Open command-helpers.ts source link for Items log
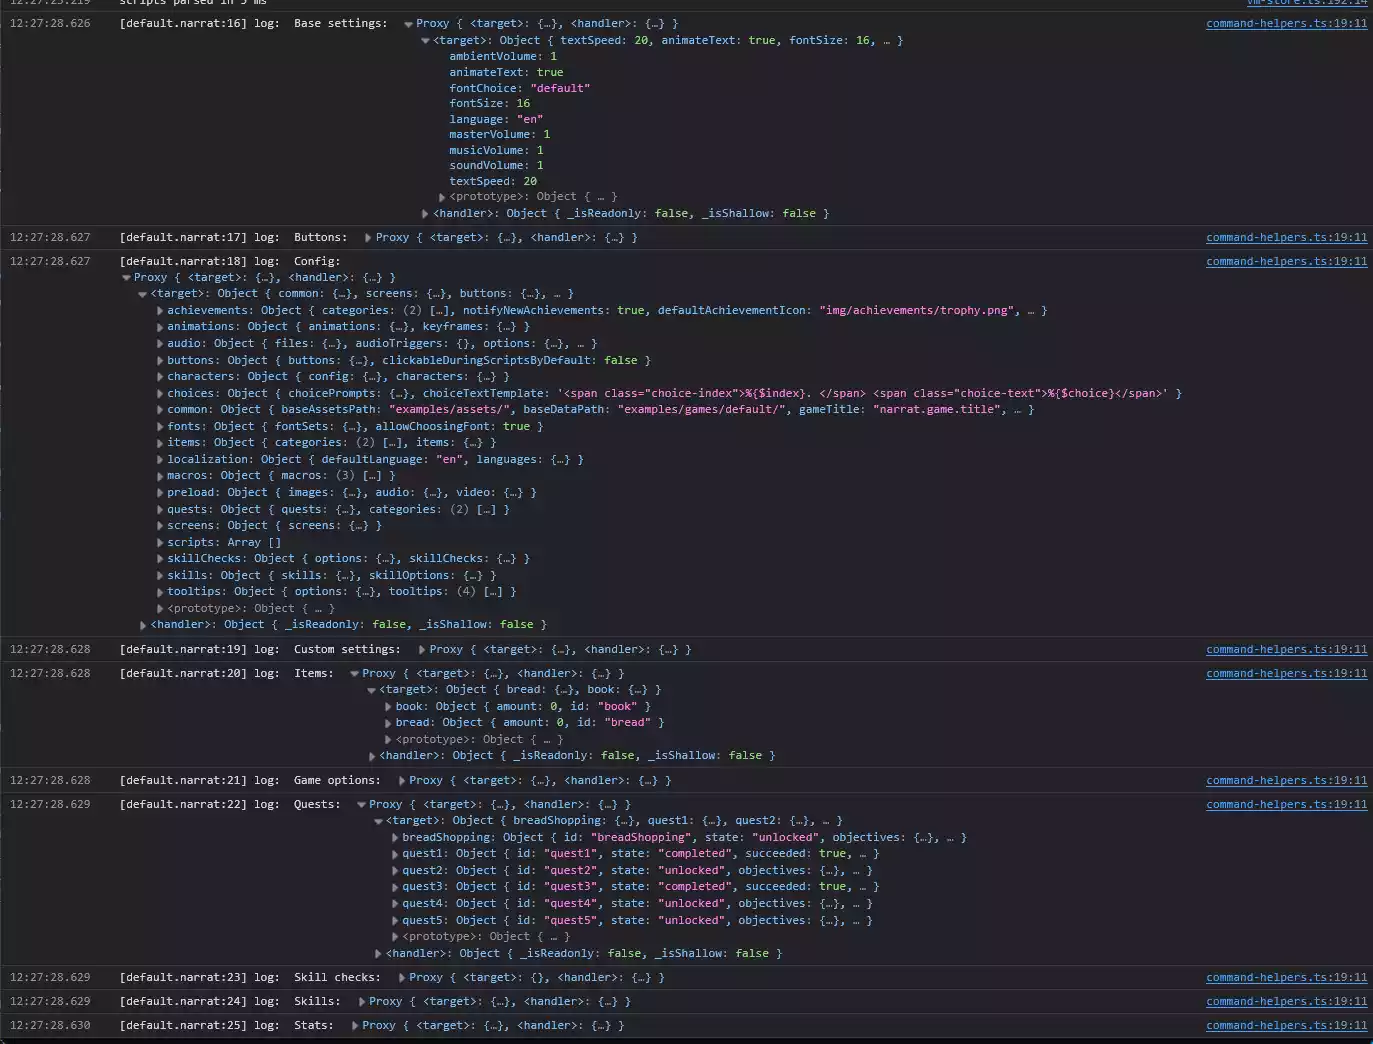 pos(1286,673)
